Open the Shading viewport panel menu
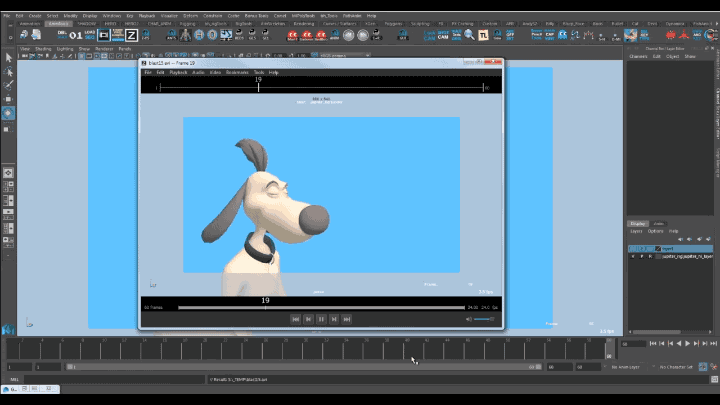This screenshot has width=720, height=405. pos(43,49)
